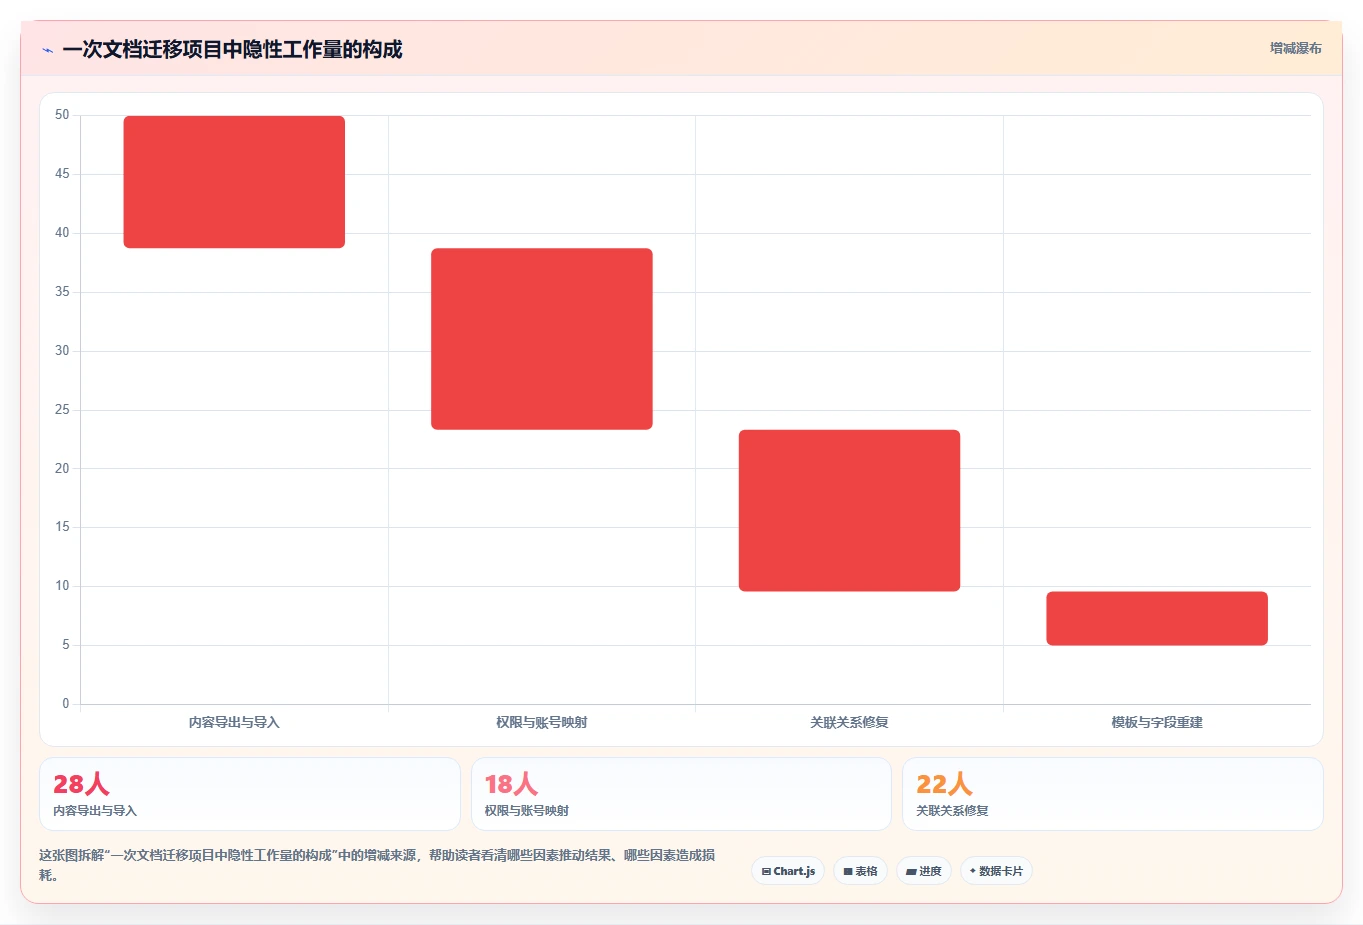Click y-axis tick value 0
Viewport: 1363px width, 925px height.
pyautogui.click(x=66, y=703)
